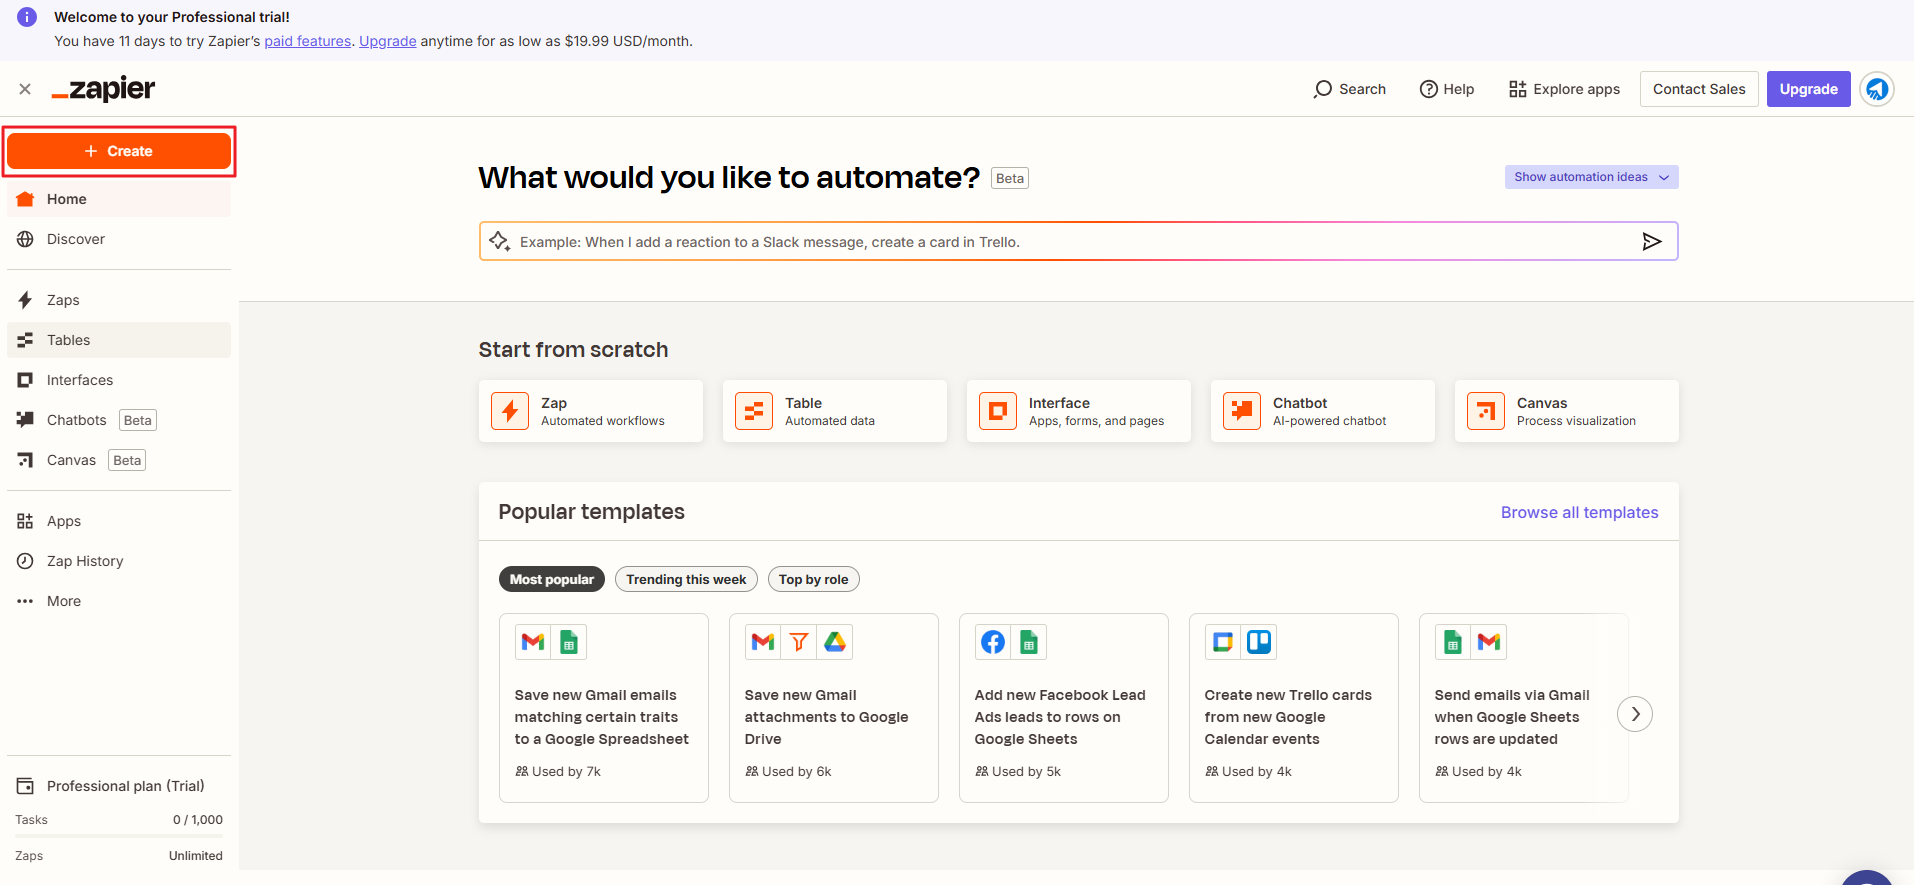Go to Discover in the sidebar
The width and height of the screenshot is (1914, 885).
76,239
